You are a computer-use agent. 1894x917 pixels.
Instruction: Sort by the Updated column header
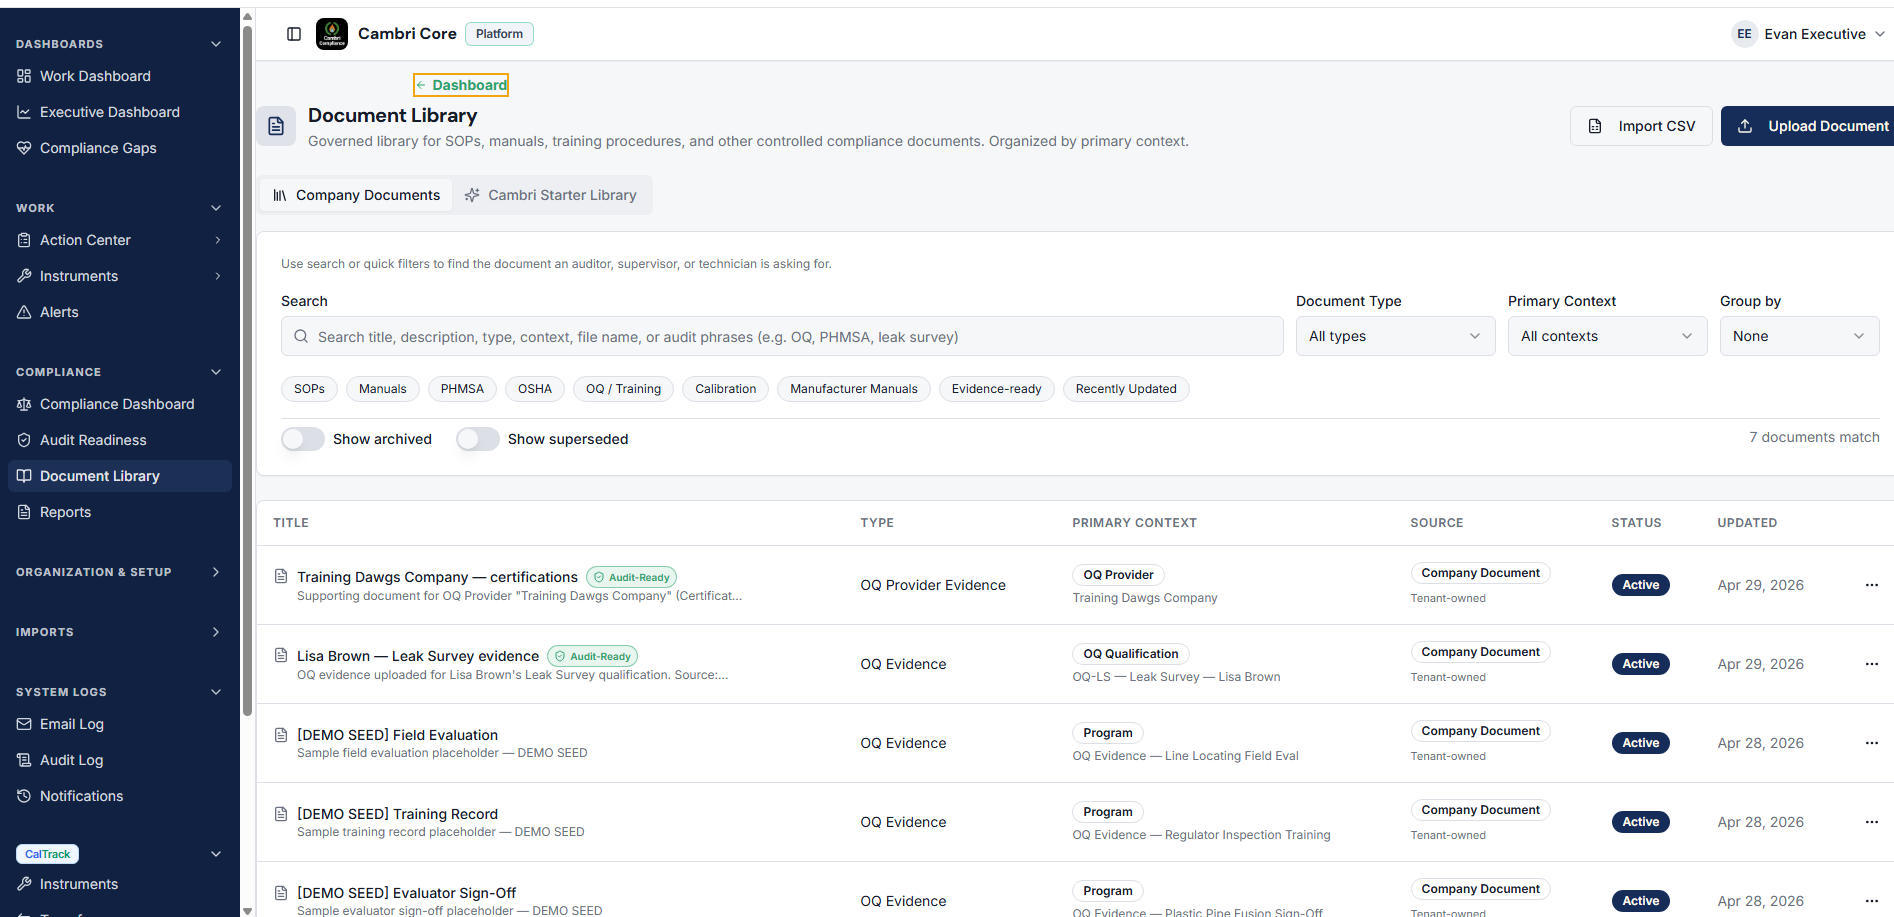pyautogui.click(x=1747, y=523)
